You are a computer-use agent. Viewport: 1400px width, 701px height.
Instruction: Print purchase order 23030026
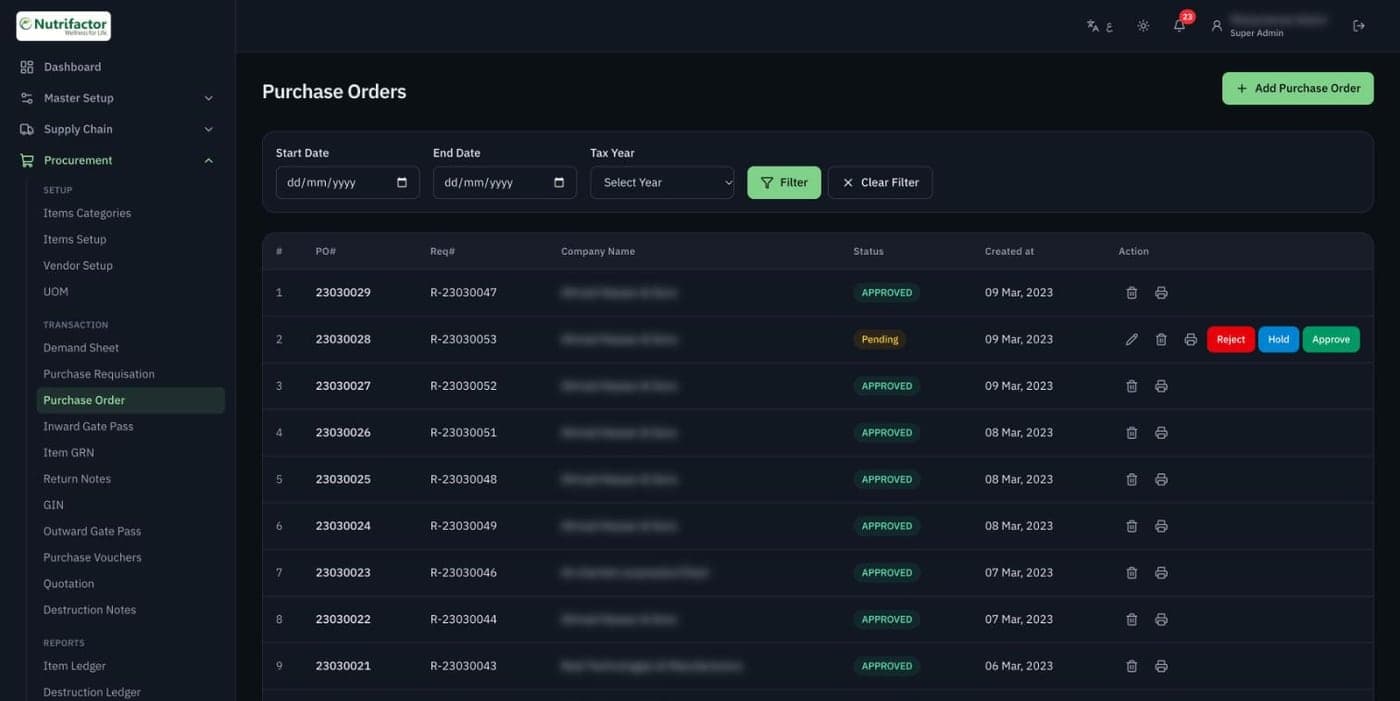point(1161,433)
